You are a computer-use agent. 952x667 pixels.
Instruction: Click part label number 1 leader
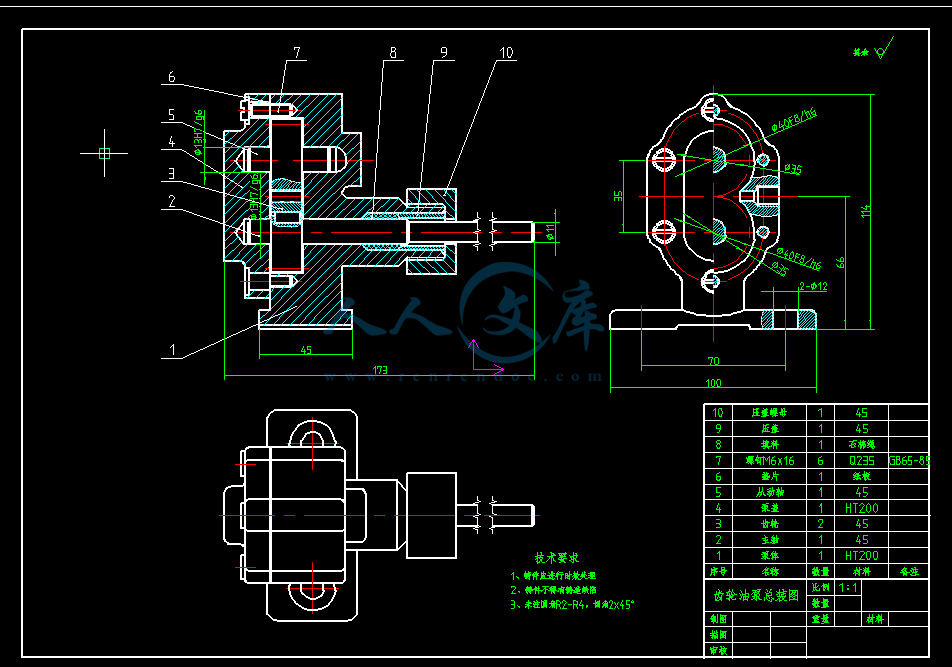click(x=173, y=351)
